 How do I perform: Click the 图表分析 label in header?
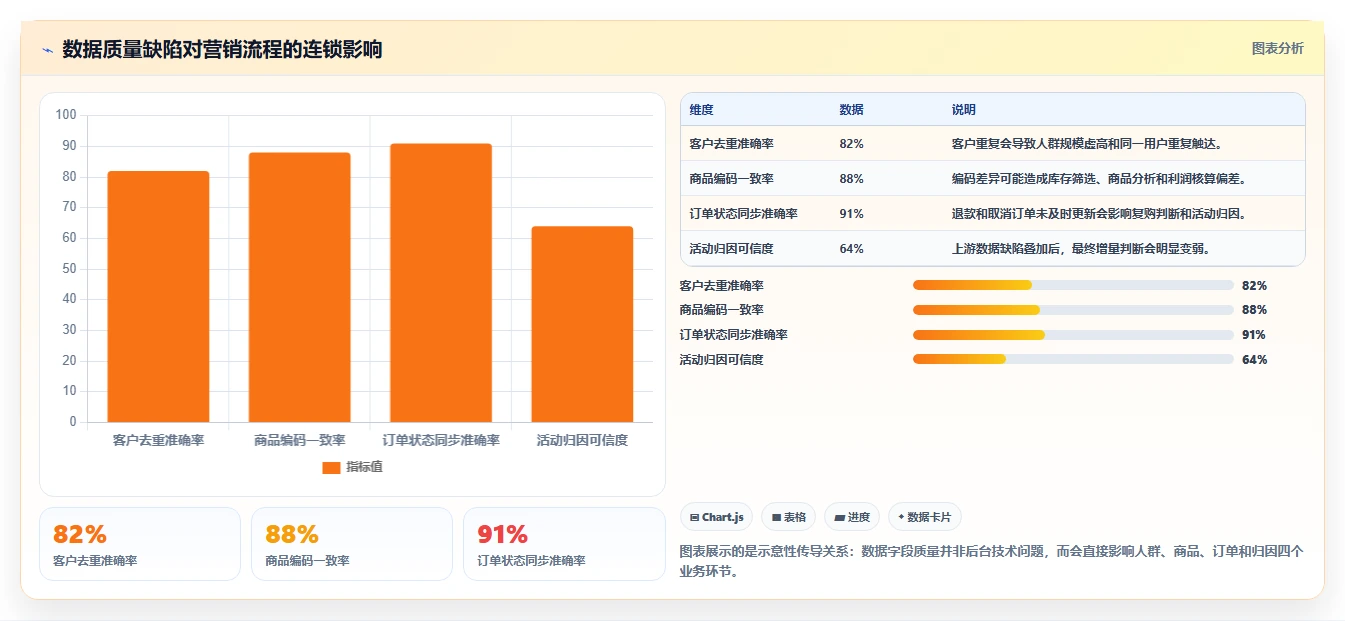(1277, 48)
